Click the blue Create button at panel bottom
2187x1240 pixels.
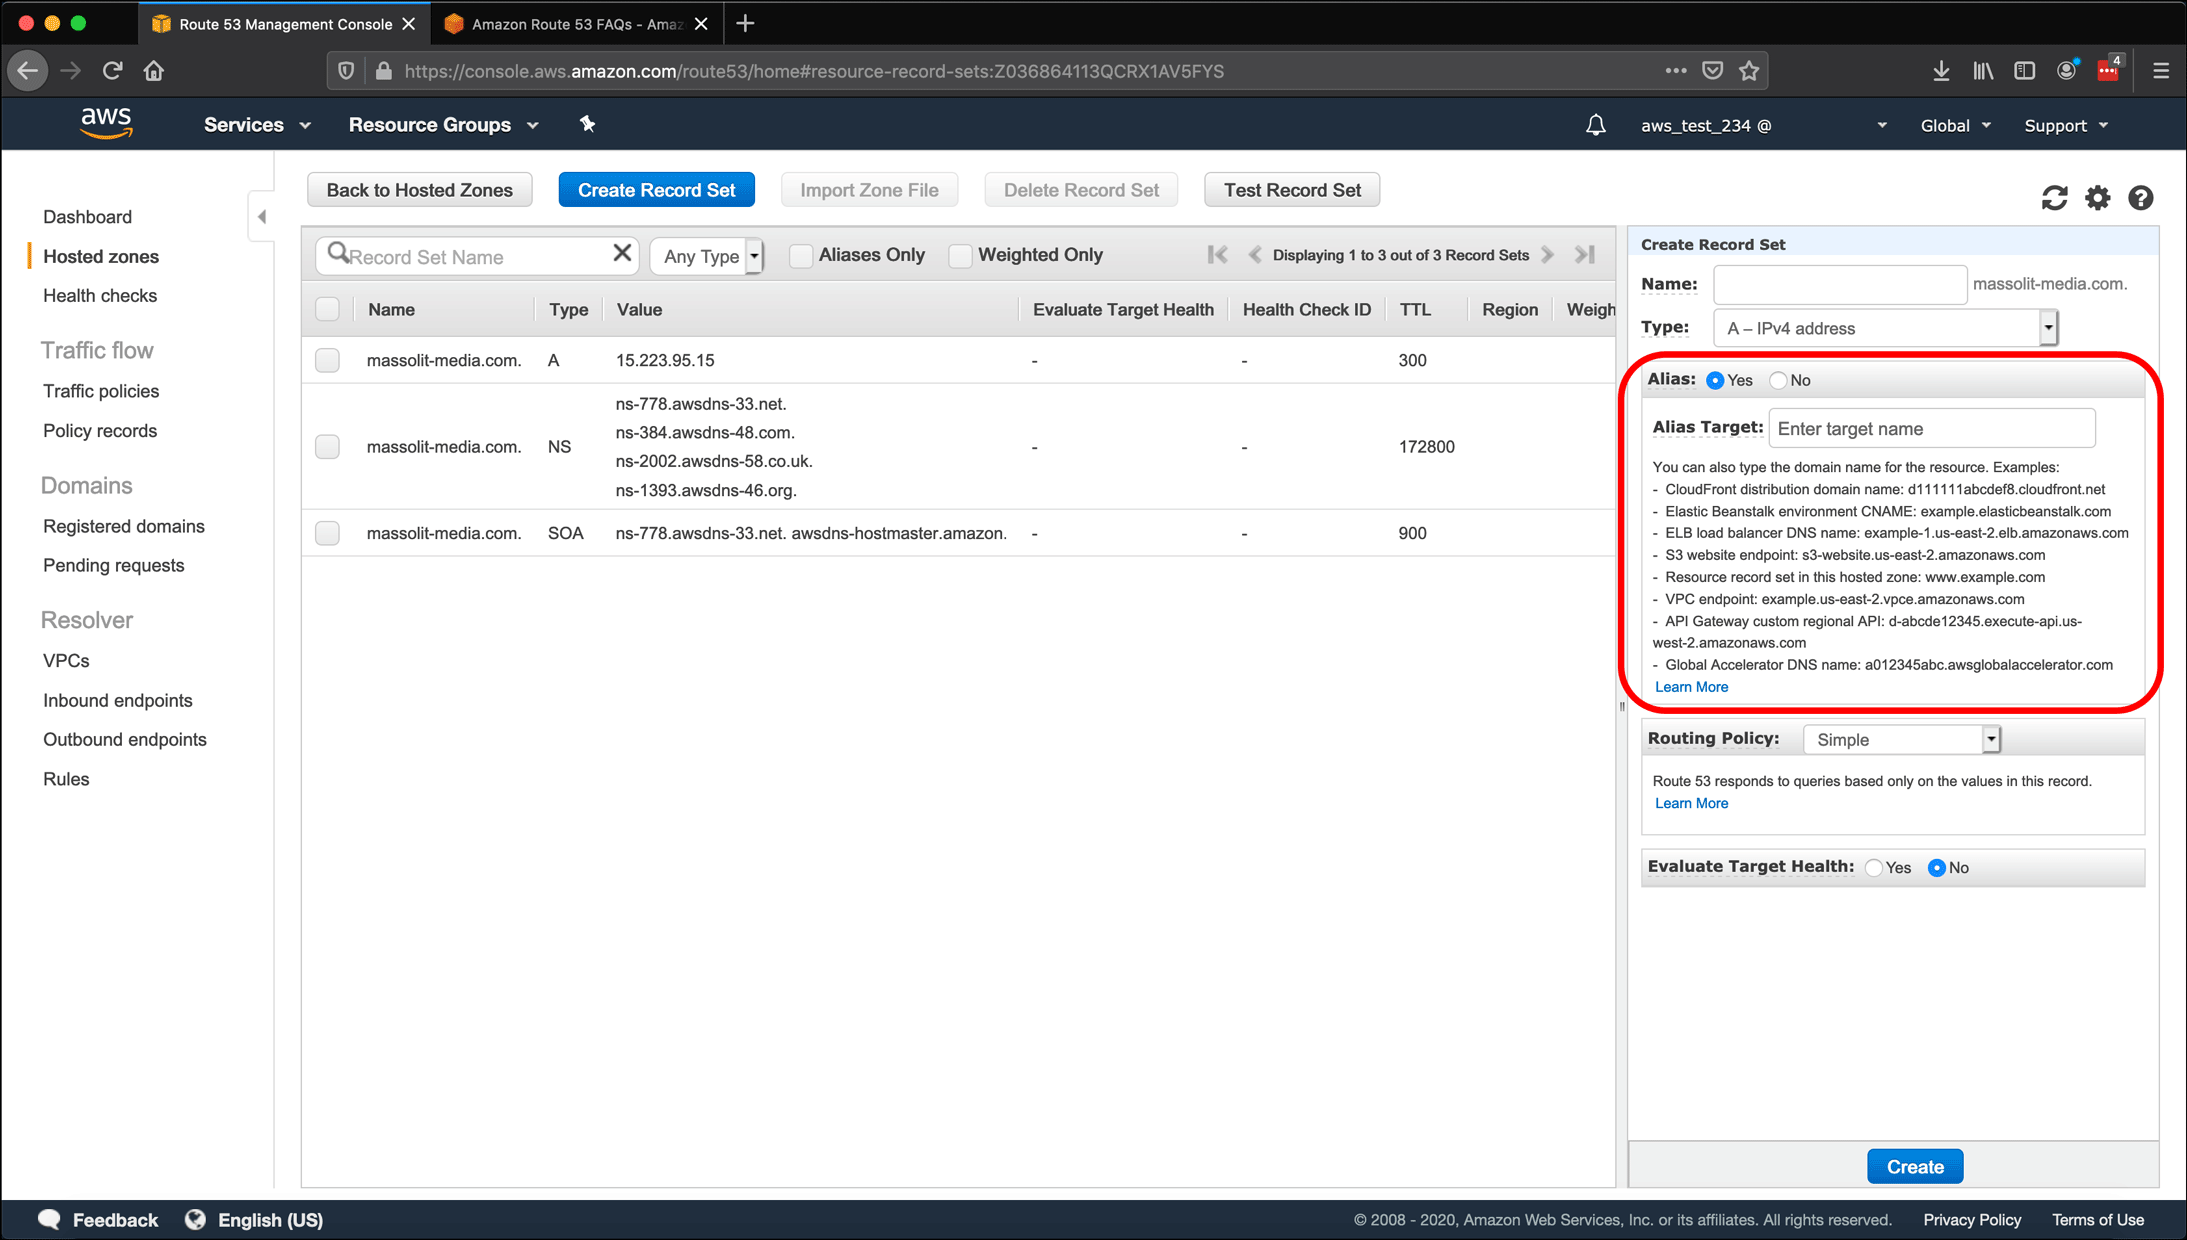tap(1915, 1166)
